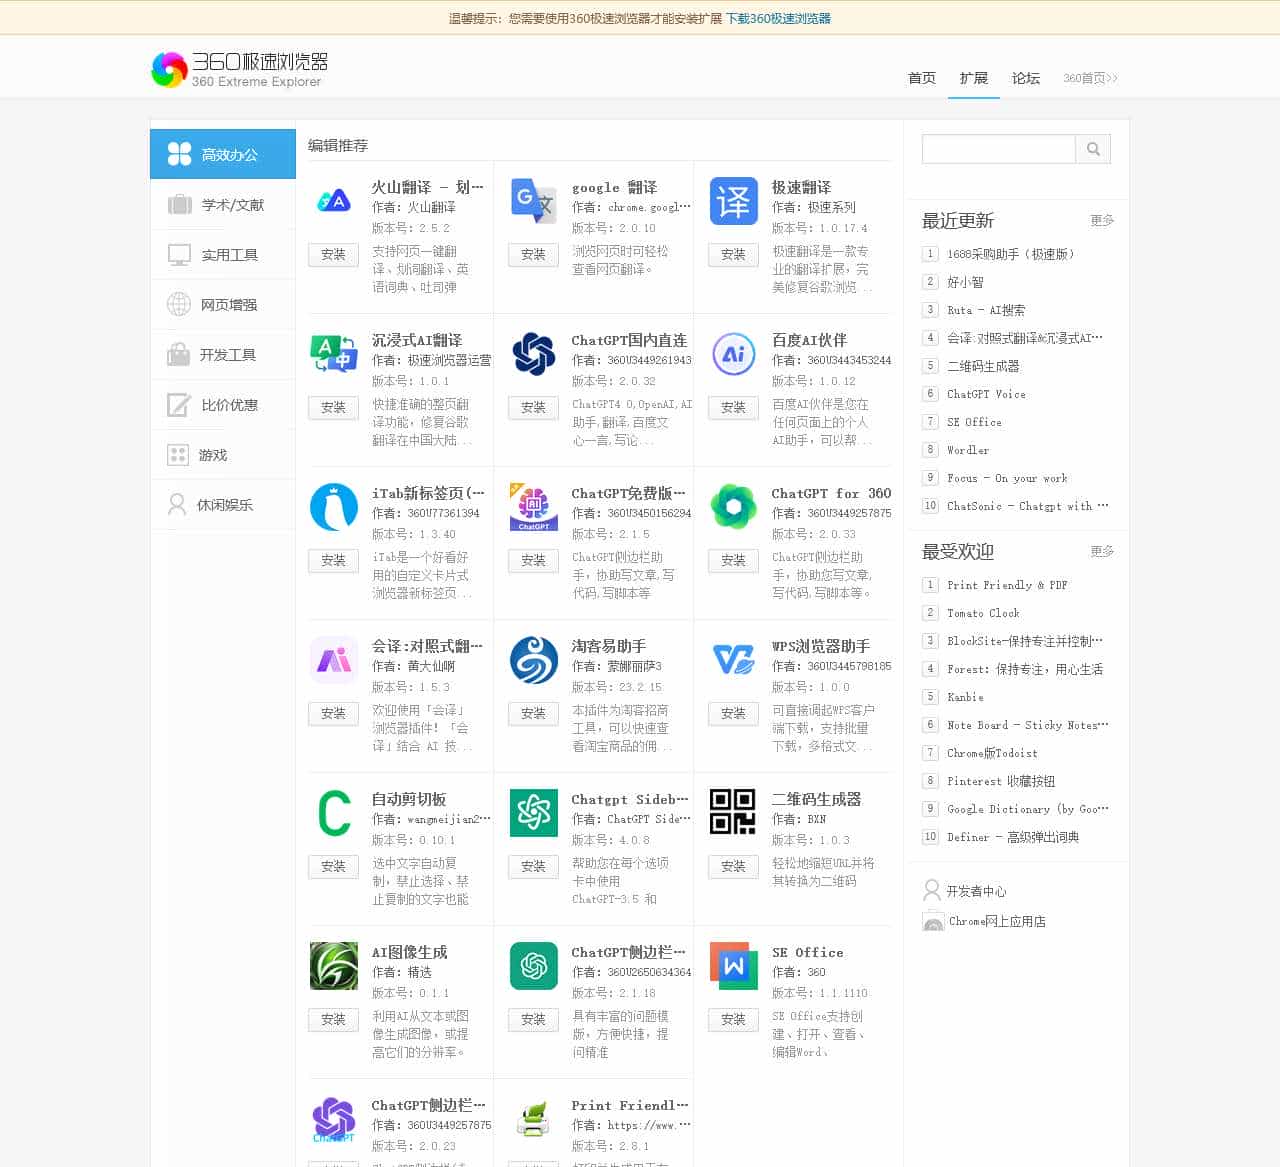The image size is (1280, 1167).
Task: Install the SE Office extension
Action: point(733,1020)
